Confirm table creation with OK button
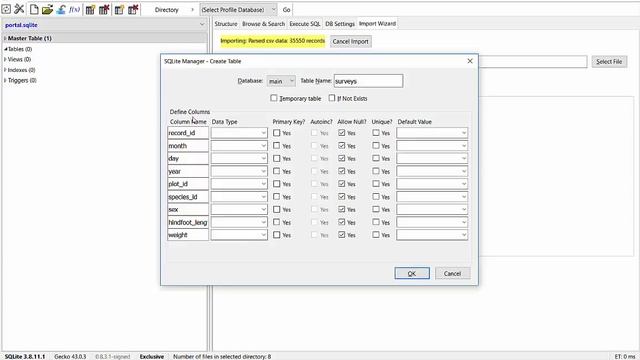This screenshot has width=640, height=360. point(412,273)
